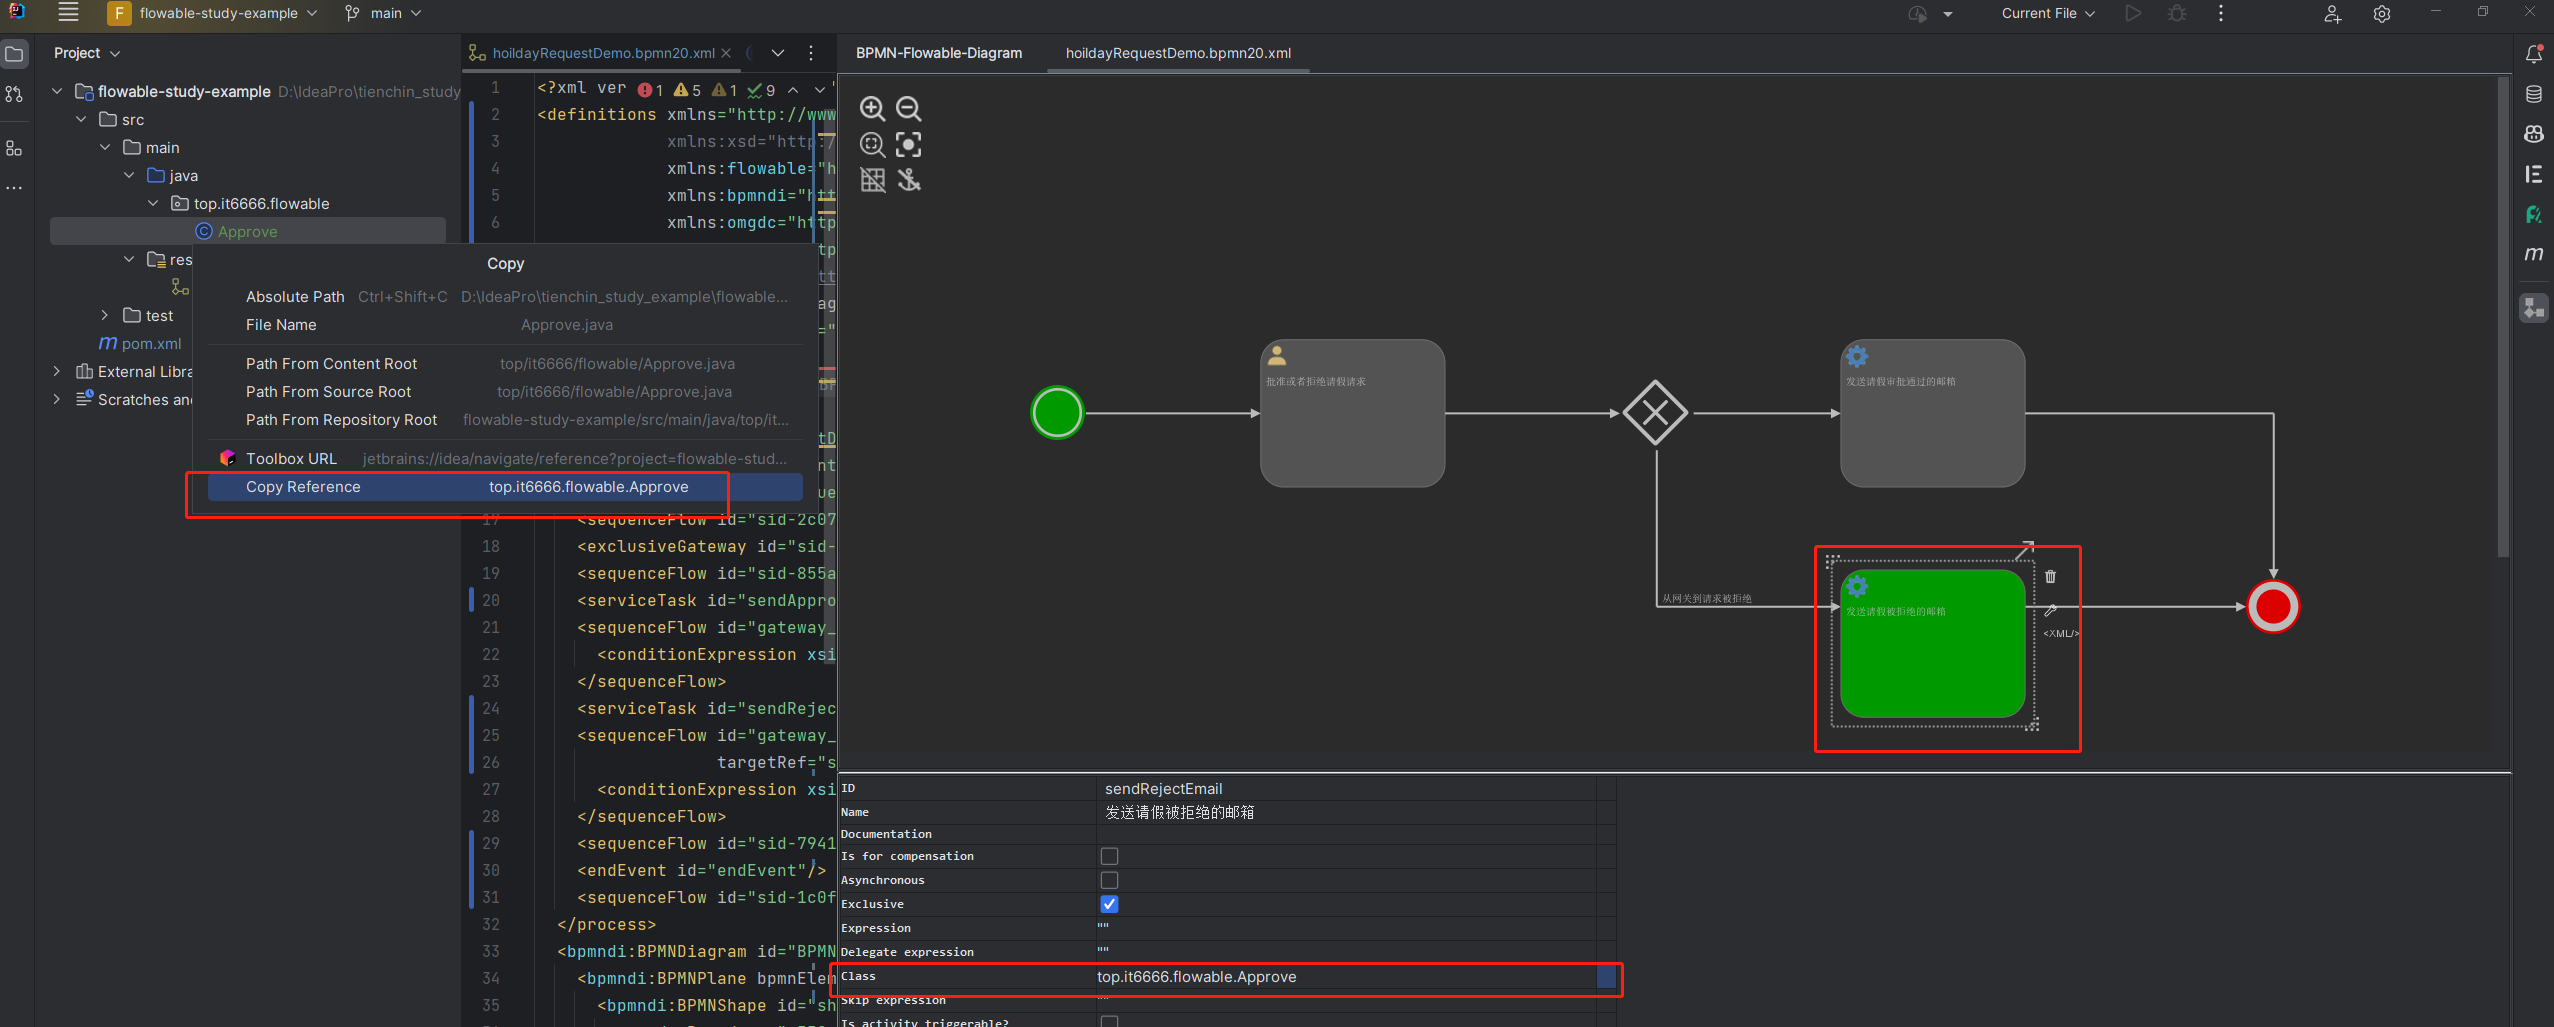Enable the Is for compensation checkbox
The height and width of the screenshot is (1027, 2554).
pyautogui.click(x=1109, y=856)
